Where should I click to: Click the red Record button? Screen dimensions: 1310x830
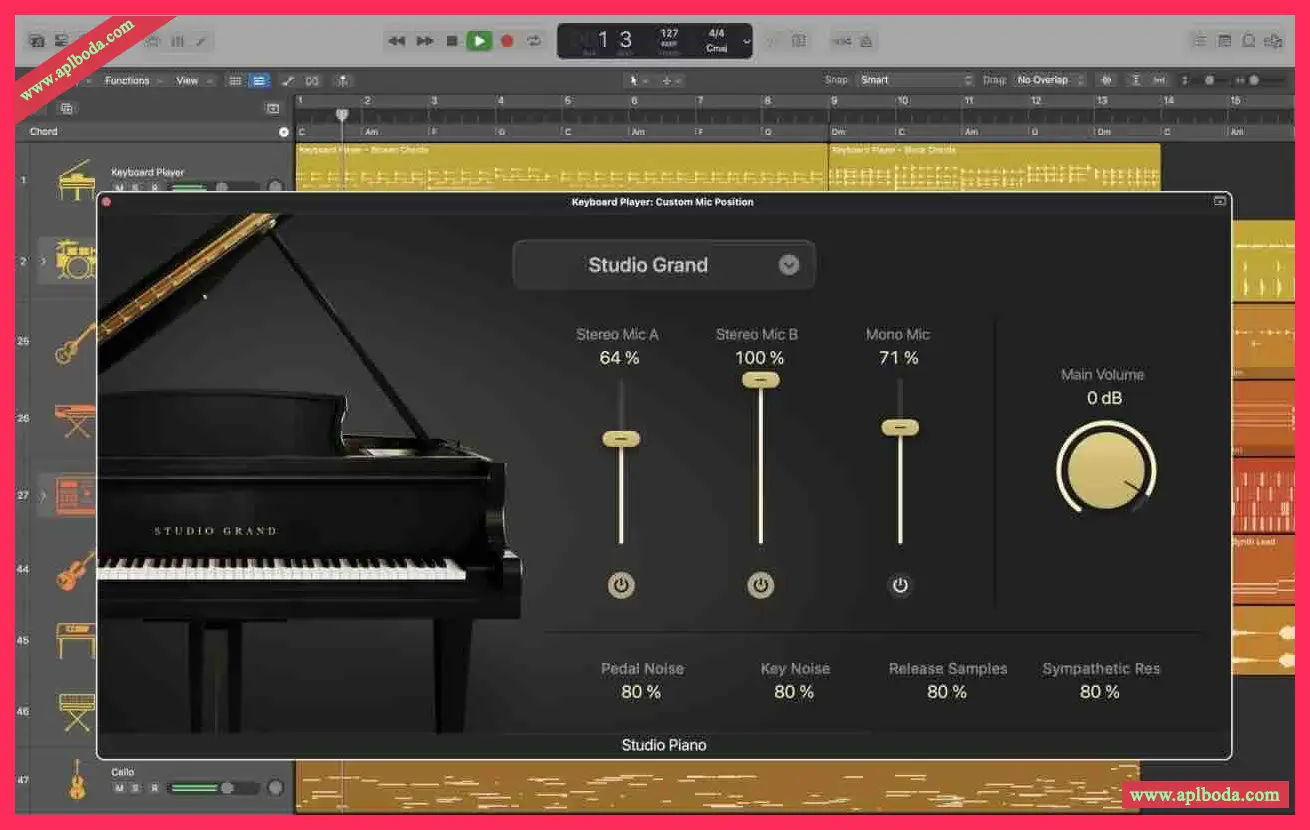[508, 40]
